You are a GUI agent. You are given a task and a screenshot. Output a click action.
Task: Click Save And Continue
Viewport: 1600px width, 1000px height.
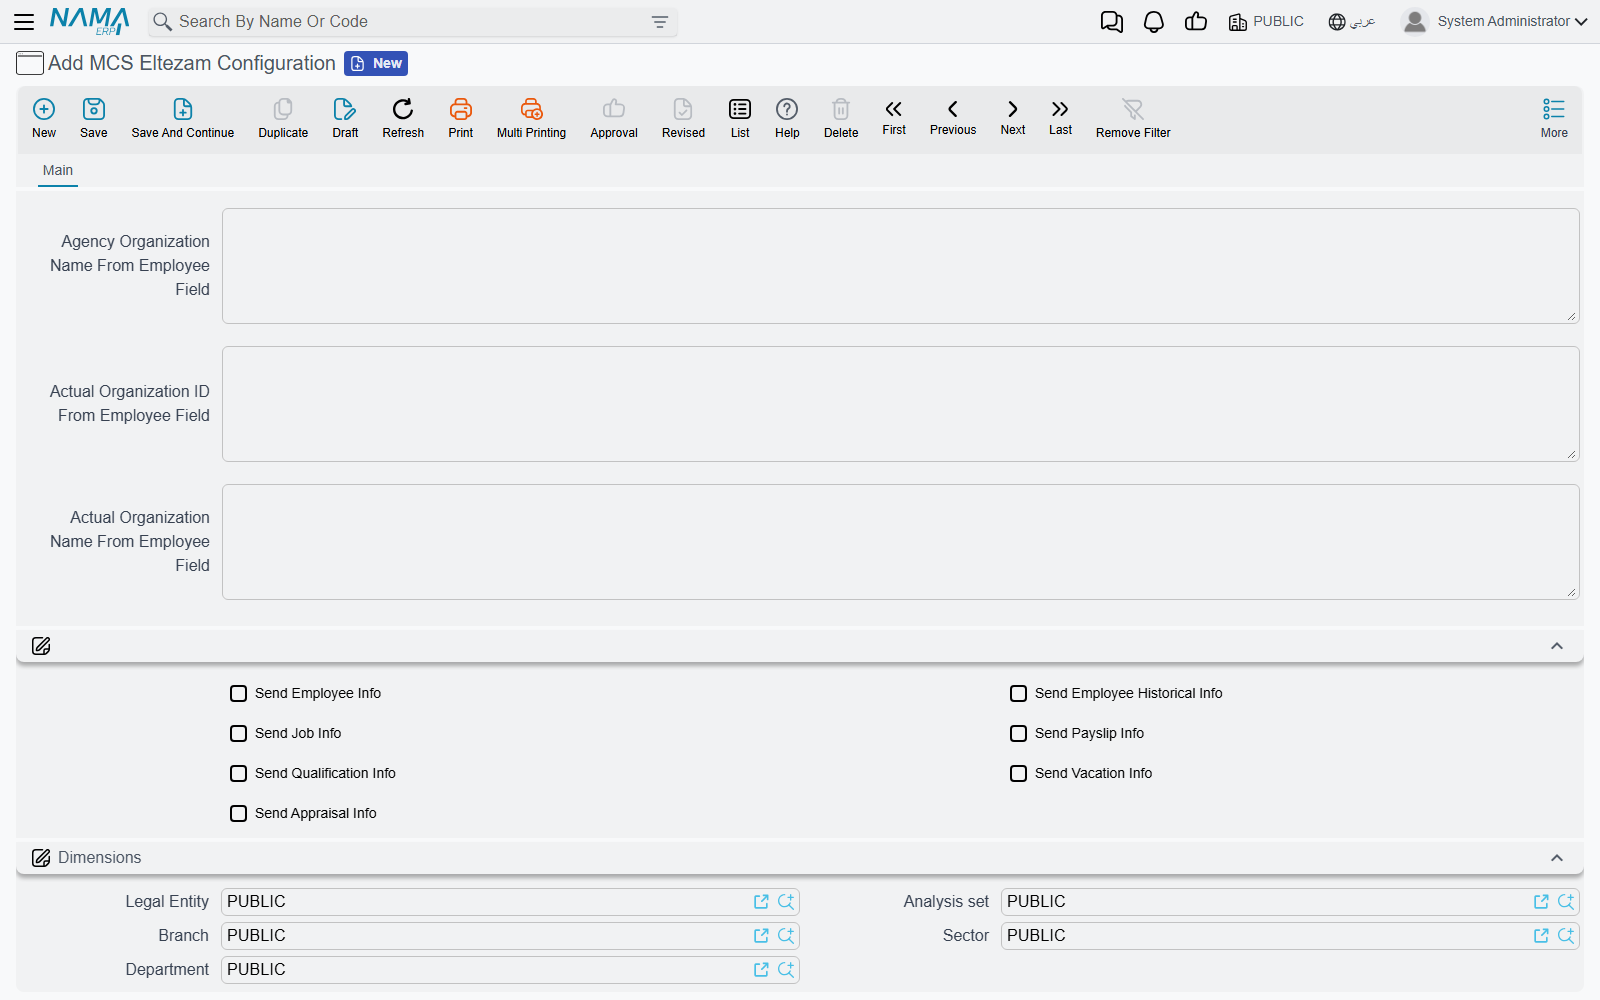[183, 118]
